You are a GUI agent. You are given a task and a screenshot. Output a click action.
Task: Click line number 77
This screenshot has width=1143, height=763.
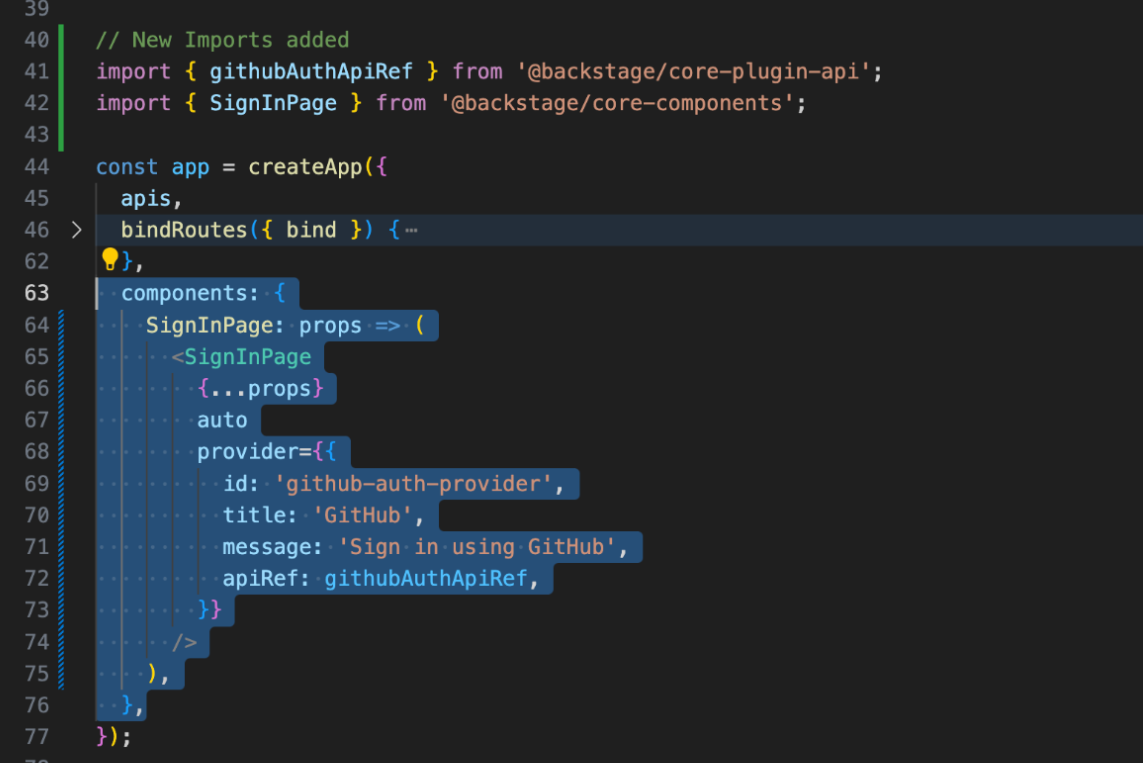click(x=37, y=736)
